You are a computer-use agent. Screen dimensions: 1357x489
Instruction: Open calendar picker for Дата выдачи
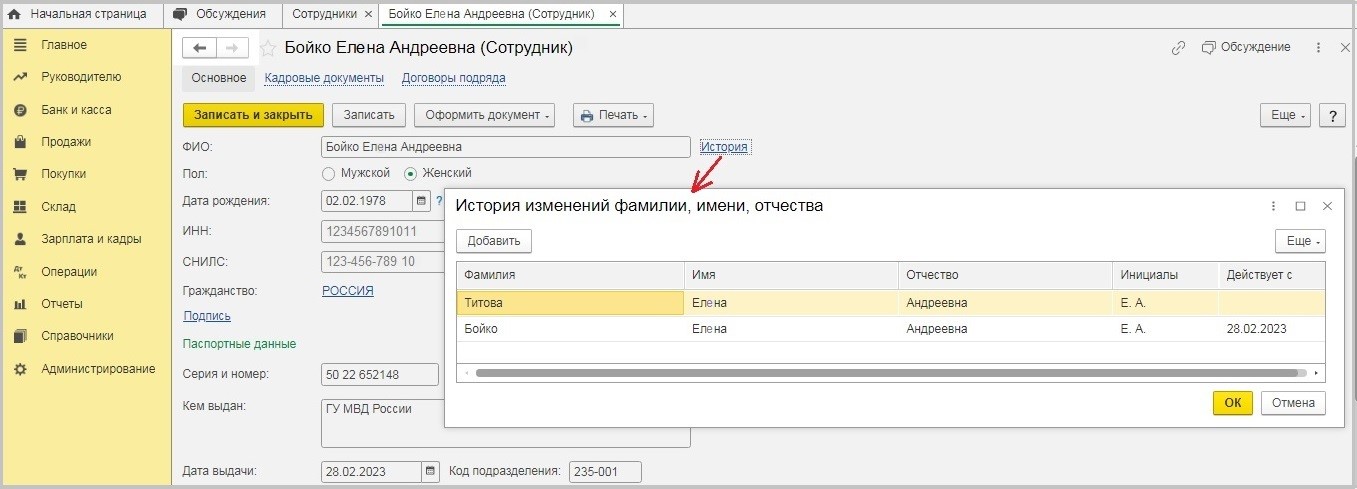pos(430,472)
